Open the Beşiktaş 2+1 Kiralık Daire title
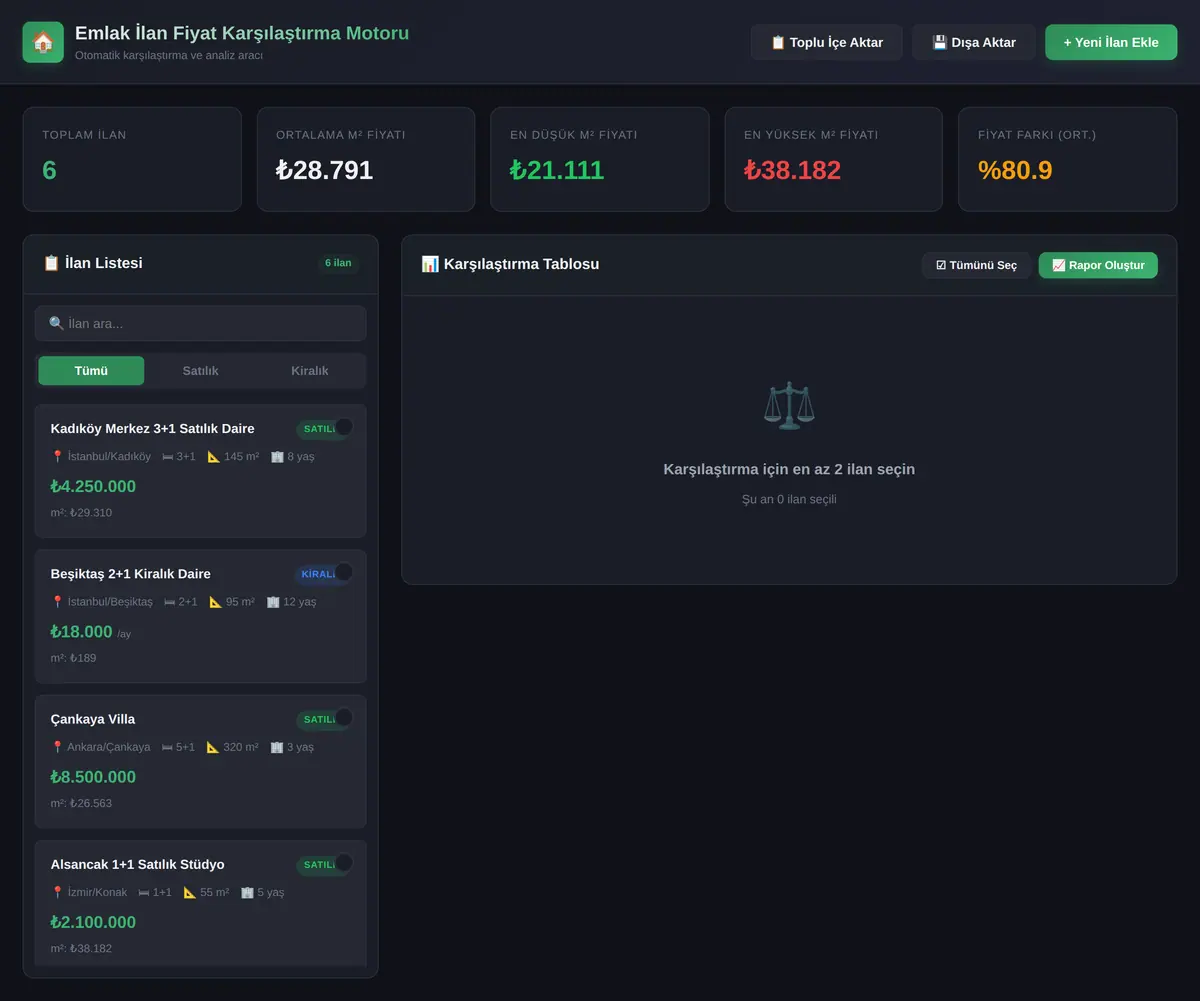The image size is (1200, 1001). pyautogui.click(x=131, y=574)
